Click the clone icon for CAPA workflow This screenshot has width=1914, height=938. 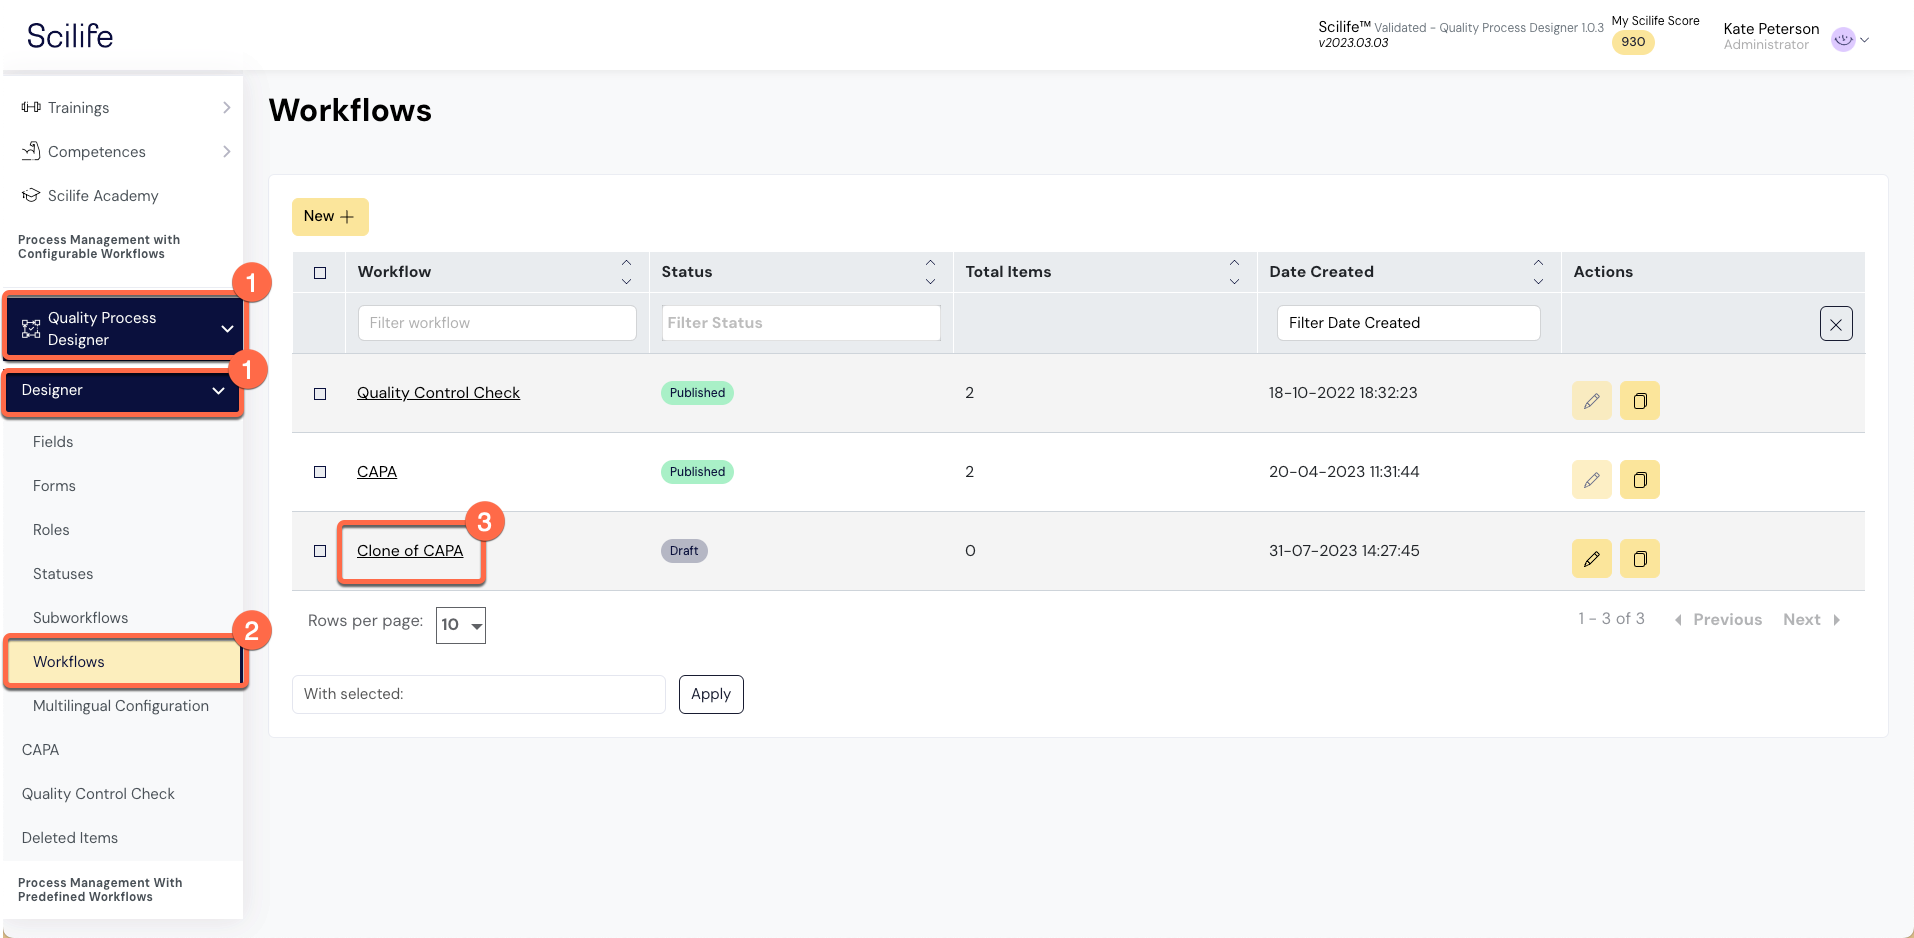(x=1639, y=480)
